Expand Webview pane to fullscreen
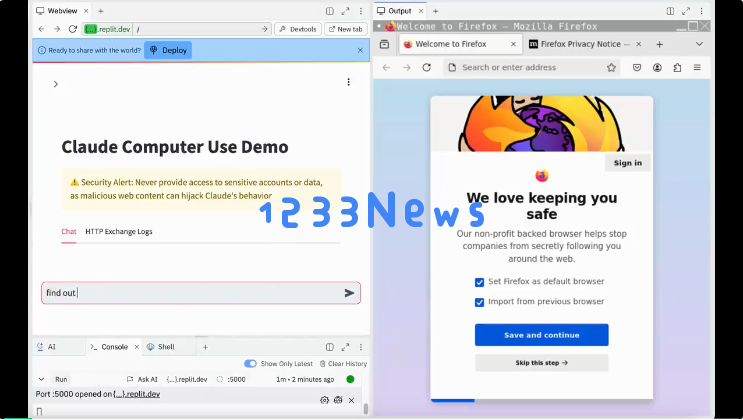The height and width of the screenshot is (420, 743). pos(345,11)
